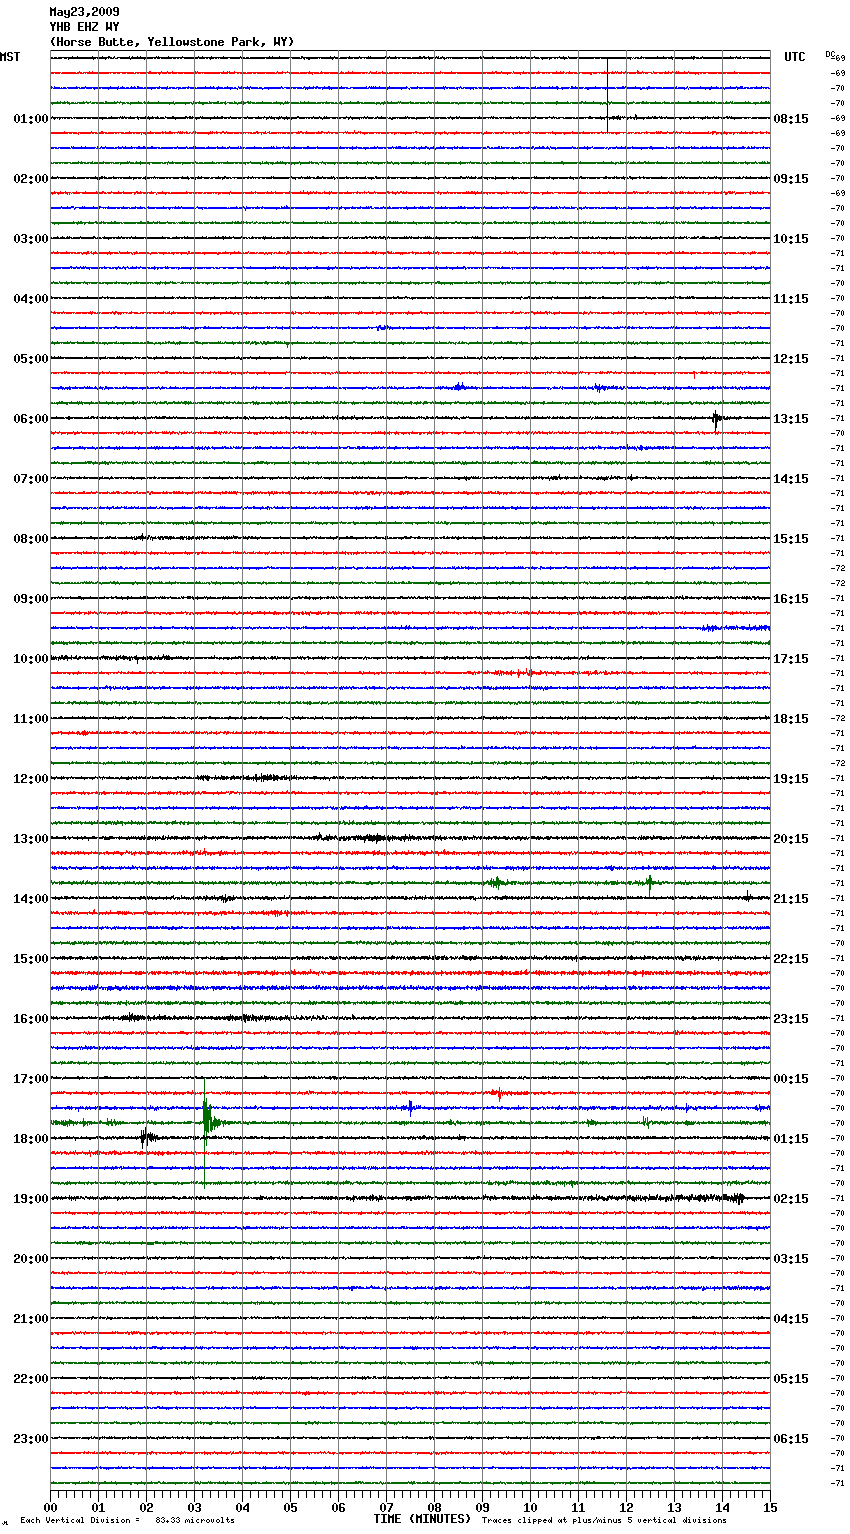Select the MST time label "02:00"
This screenshot has height=1534, width=850.
click(x=31, y=179)
